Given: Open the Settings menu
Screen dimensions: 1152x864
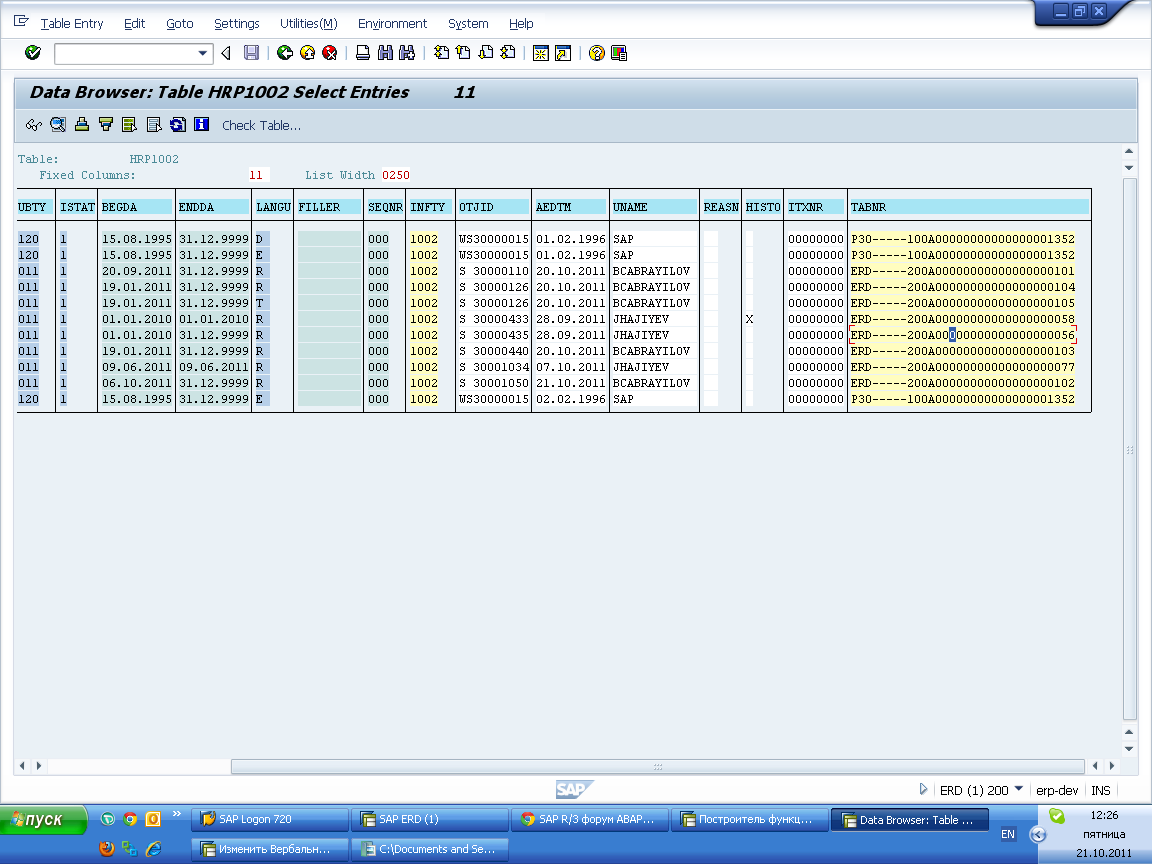Looking at the screenshot, I should 237,24.
